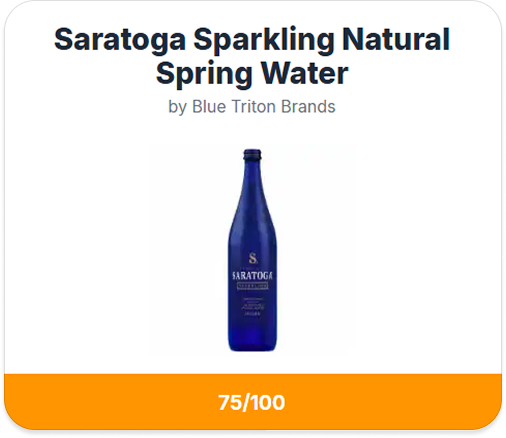Click the Saratoga bottle product image
Screen dimensions: 506x438
pos(252,250)
